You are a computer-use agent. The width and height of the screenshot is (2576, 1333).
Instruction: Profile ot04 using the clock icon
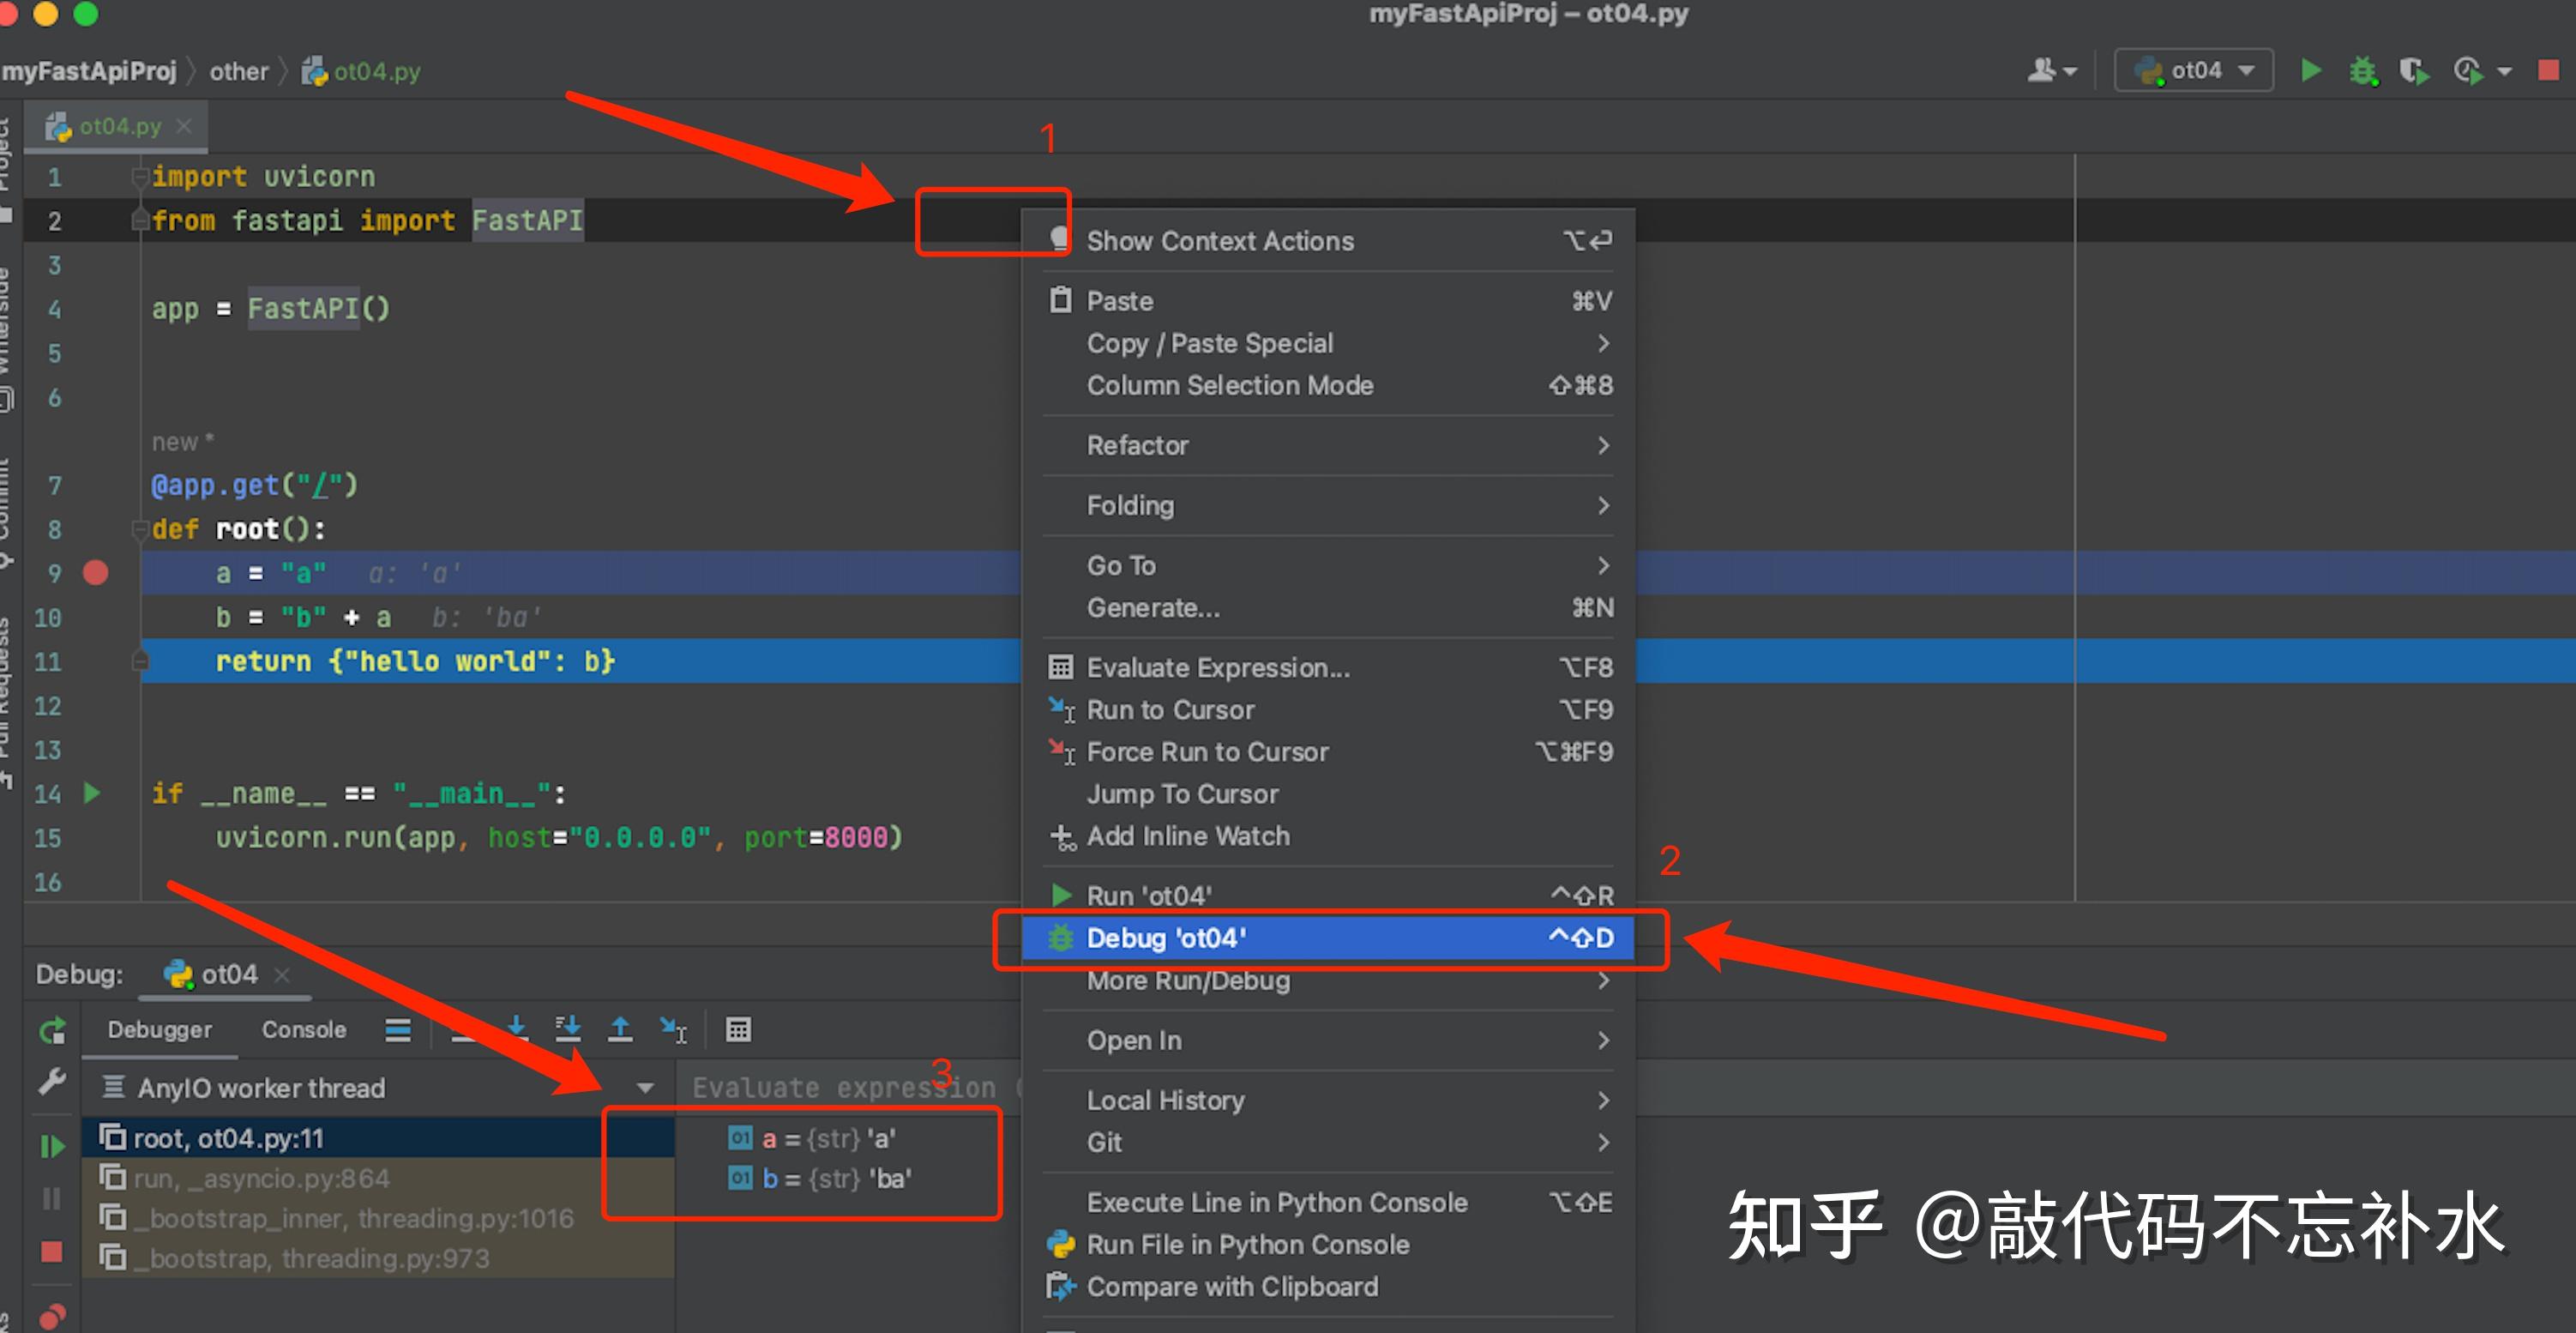(x=2466, y=72)
